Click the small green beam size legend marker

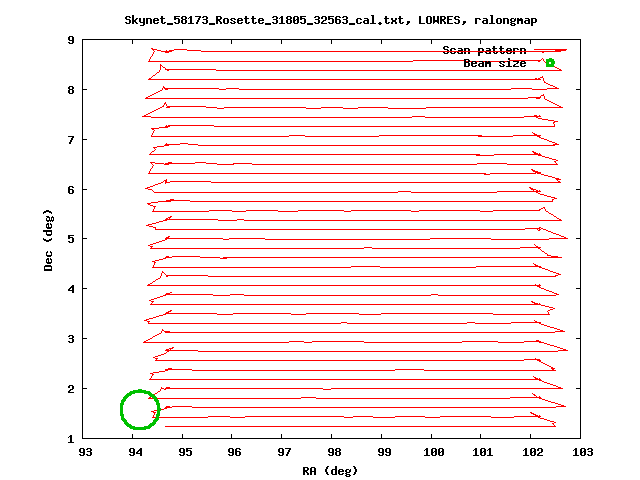[x=550, y=62]
